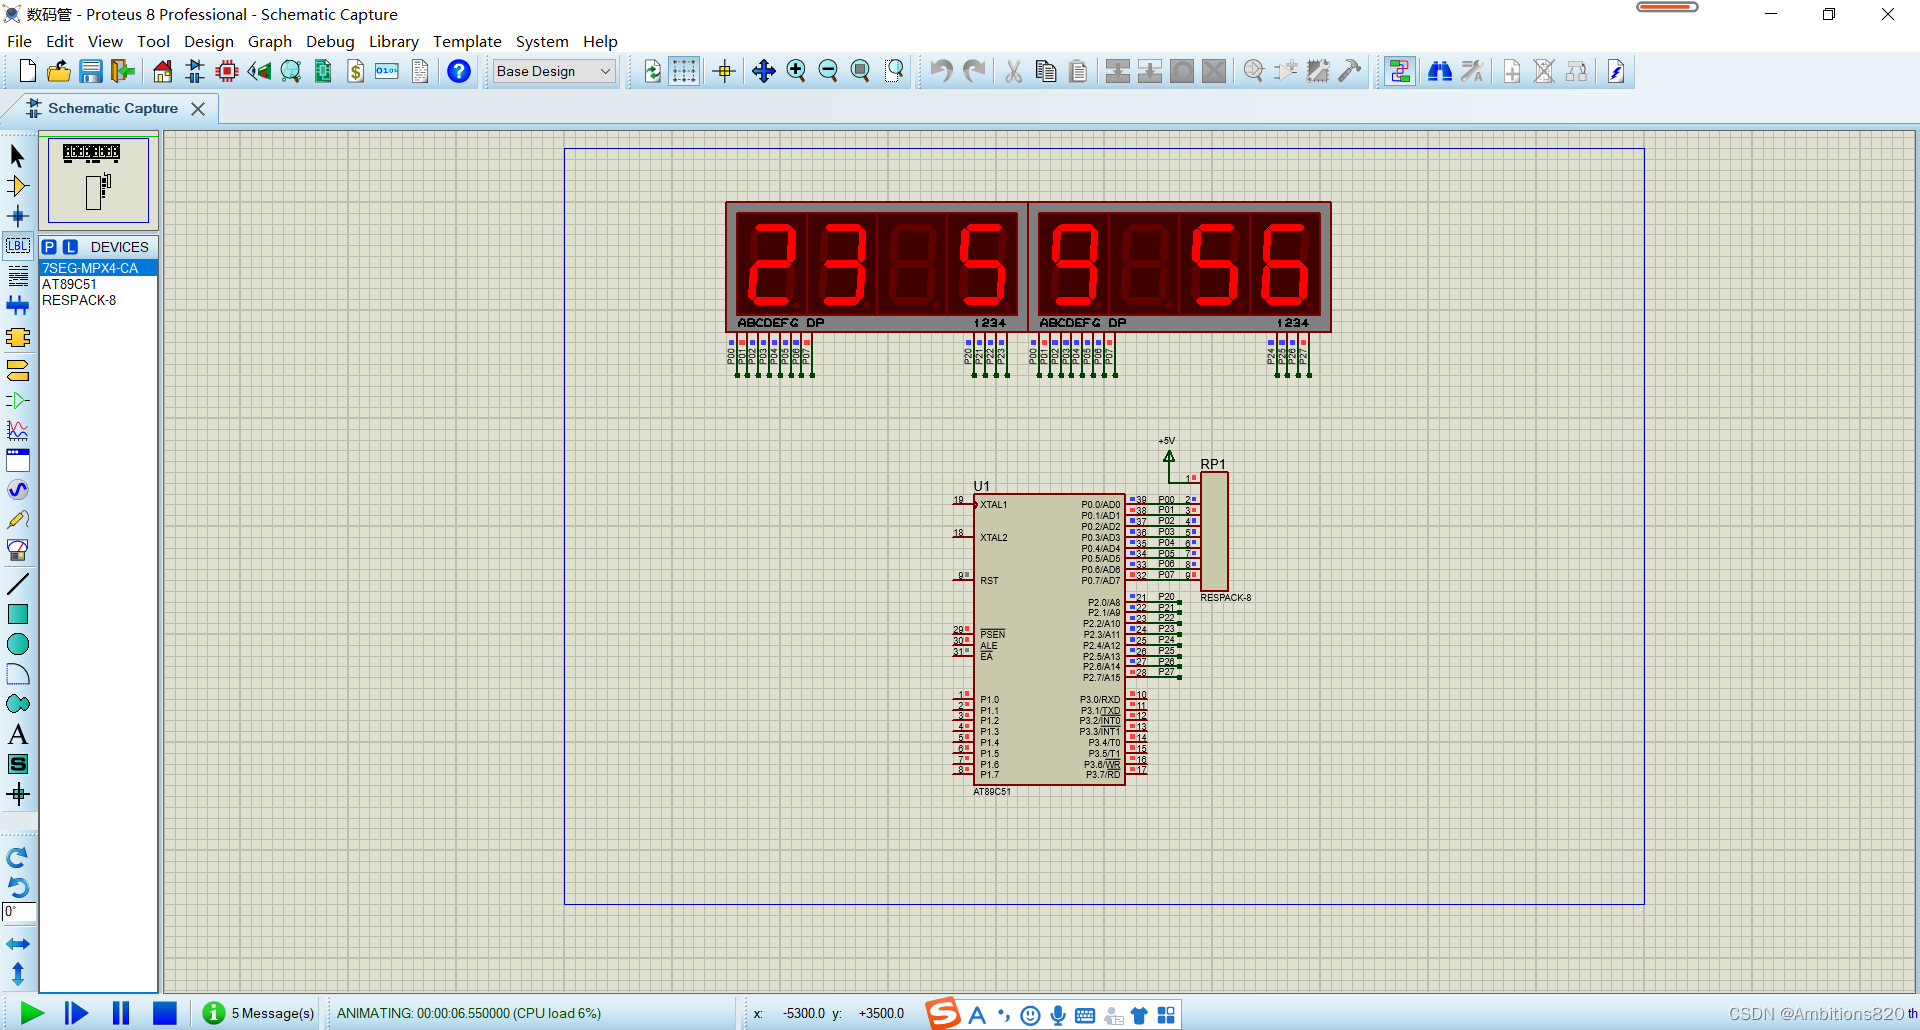Open the Library menu

pyautogui.click(x=394, y=41)
